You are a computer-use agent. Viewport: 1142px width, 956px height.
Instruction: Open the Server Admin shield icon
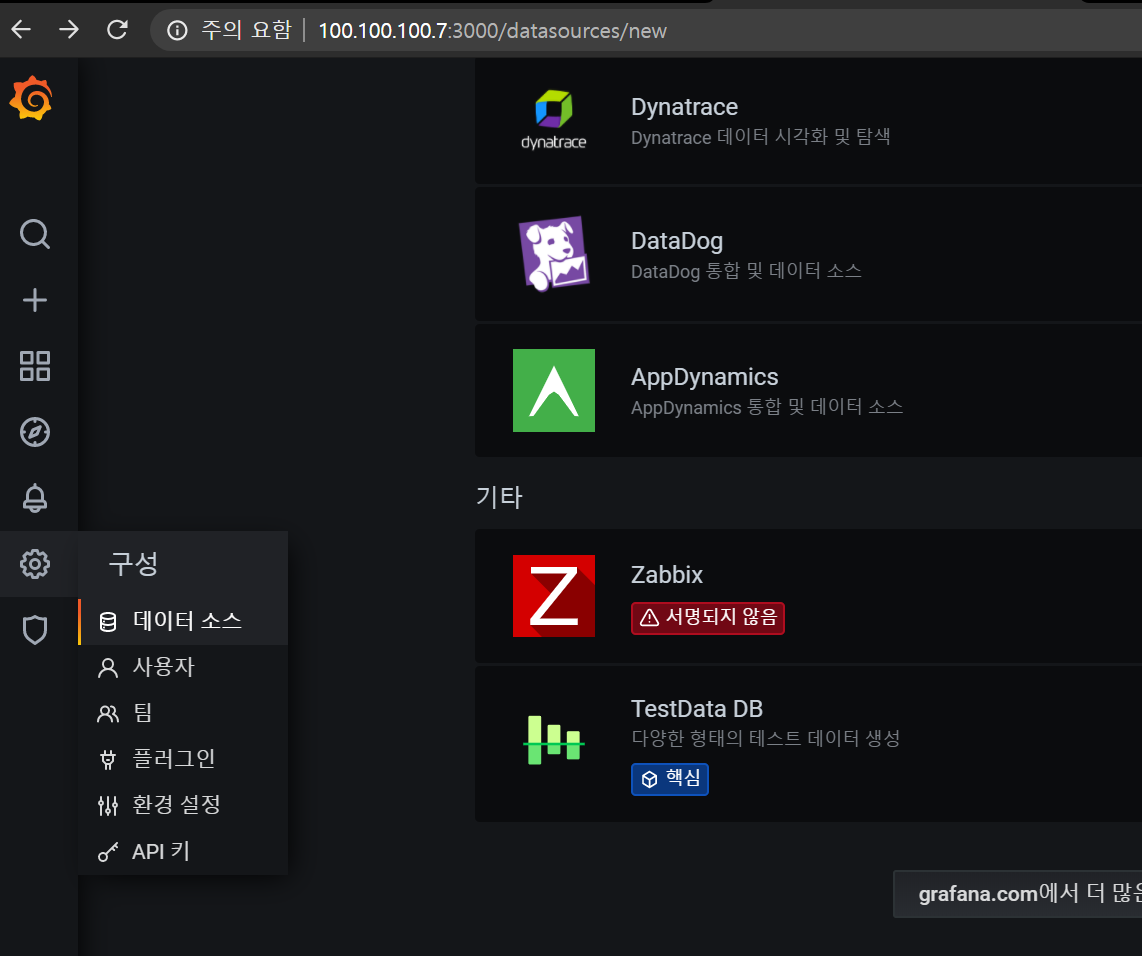(35, 630)
